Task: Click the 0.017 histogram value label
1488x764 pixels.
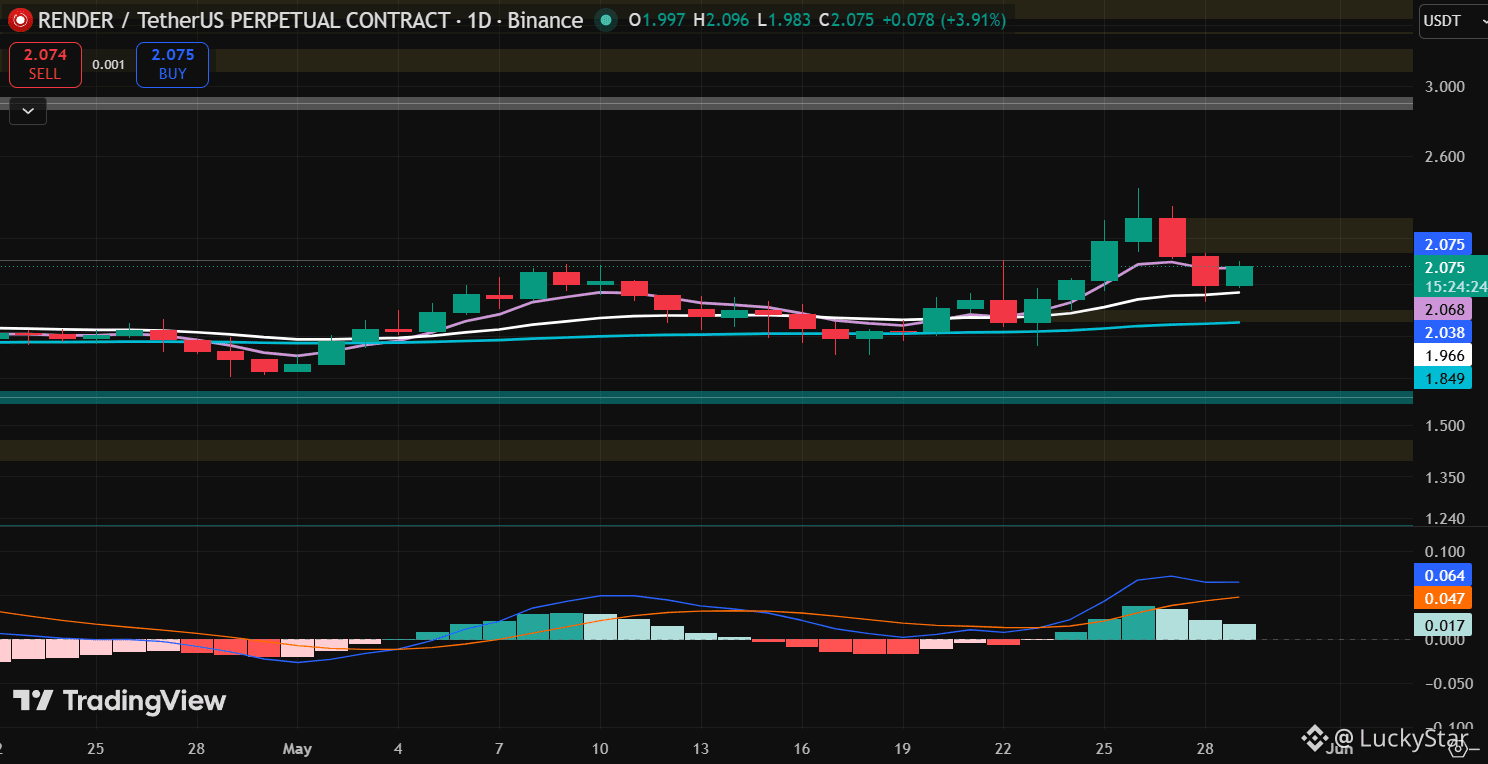Action: pos(1444,626)
